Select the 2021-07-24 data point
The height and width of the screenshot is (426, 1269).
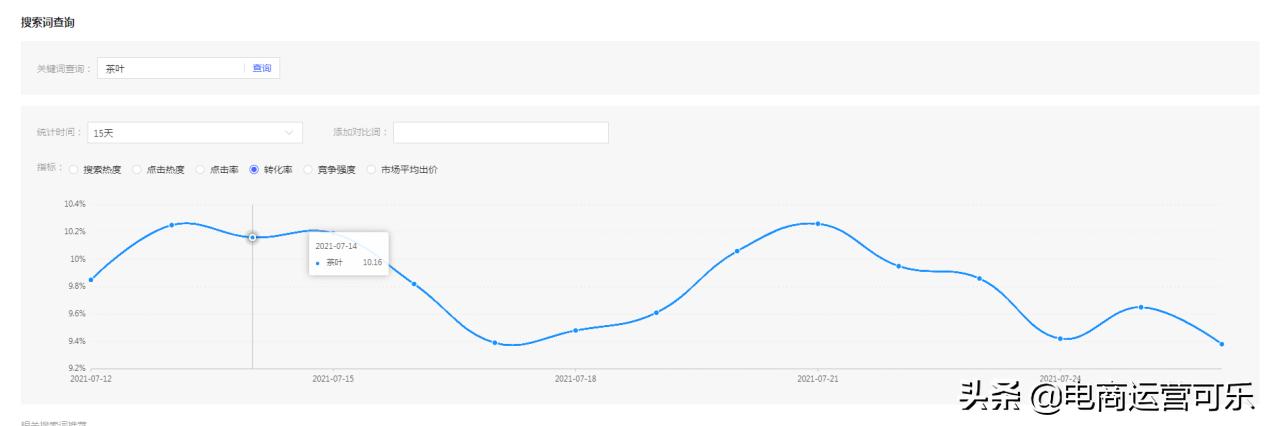[1060, 339]
